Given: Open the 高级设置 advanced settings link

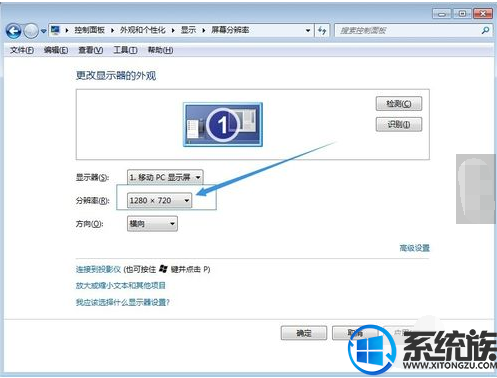Looking at the screenshot, I should [414, 248].
